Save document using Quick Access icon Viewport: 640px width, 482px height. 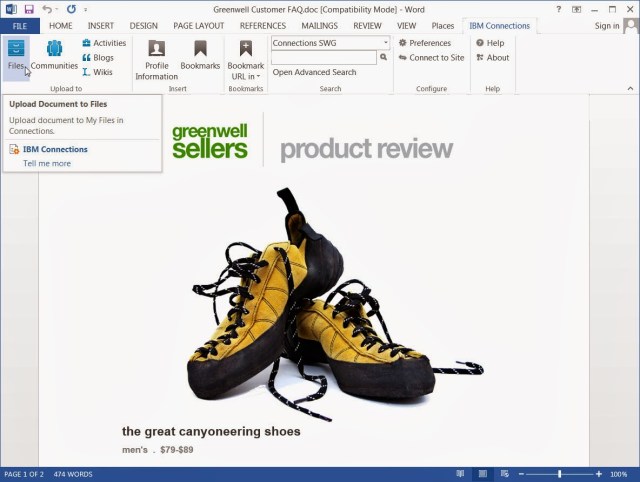(28, 9)
